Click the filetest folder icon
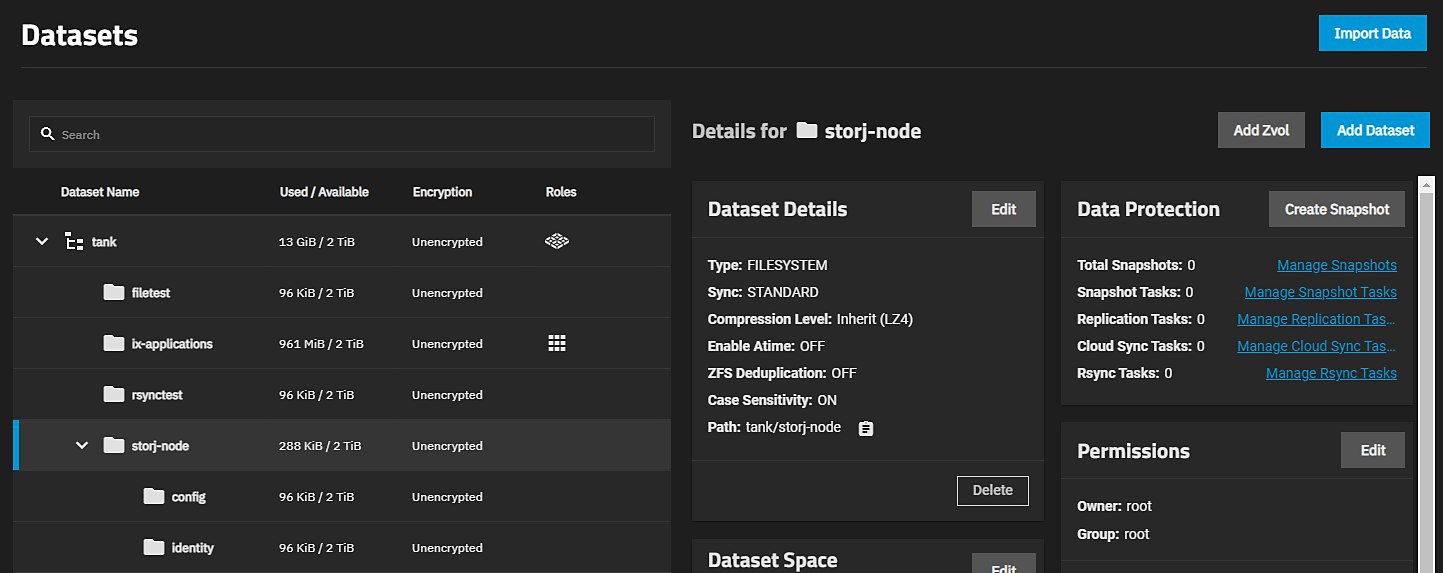1443x573 pixels. [x=114, y=292]
